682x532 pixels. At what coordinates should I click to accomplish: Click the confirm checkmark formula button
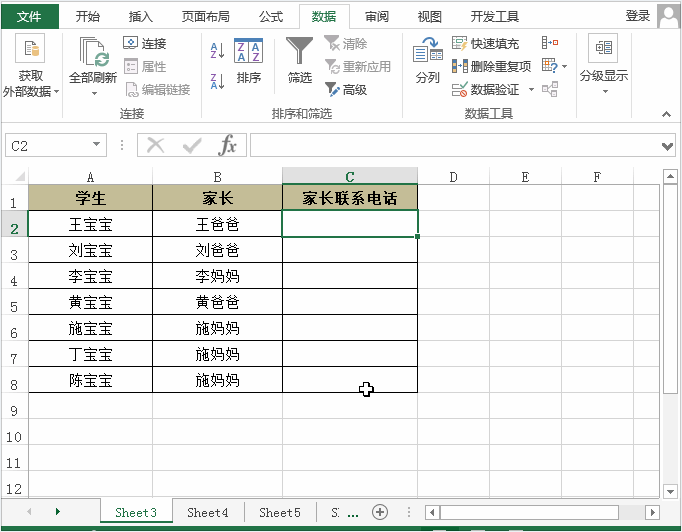point(192,145)
